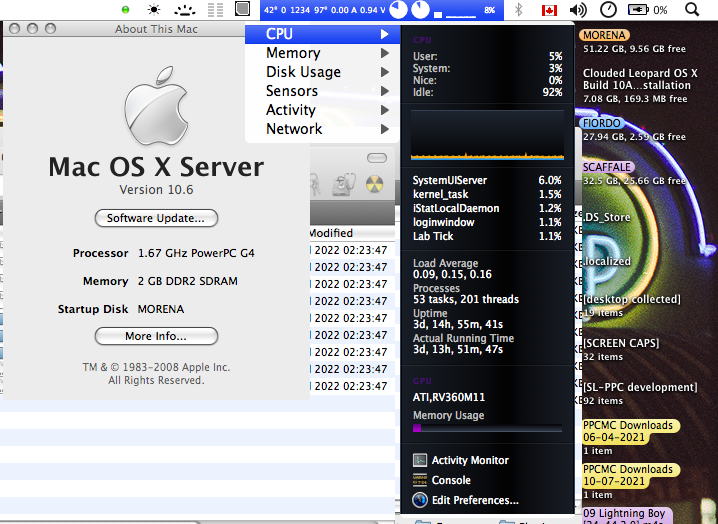The width and height of the screenshot is (718, 524).
Task: Click the second iStat CPU pie chart
Action: click(x=420, y=10)
